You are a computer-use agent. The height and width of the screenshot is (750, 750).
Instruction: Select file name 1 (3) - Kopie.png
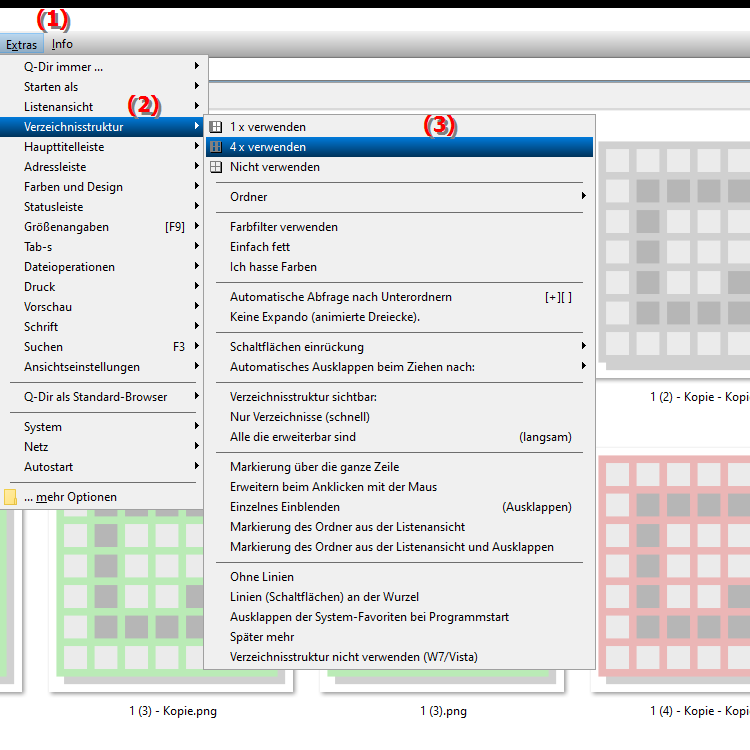coord(173,711)
